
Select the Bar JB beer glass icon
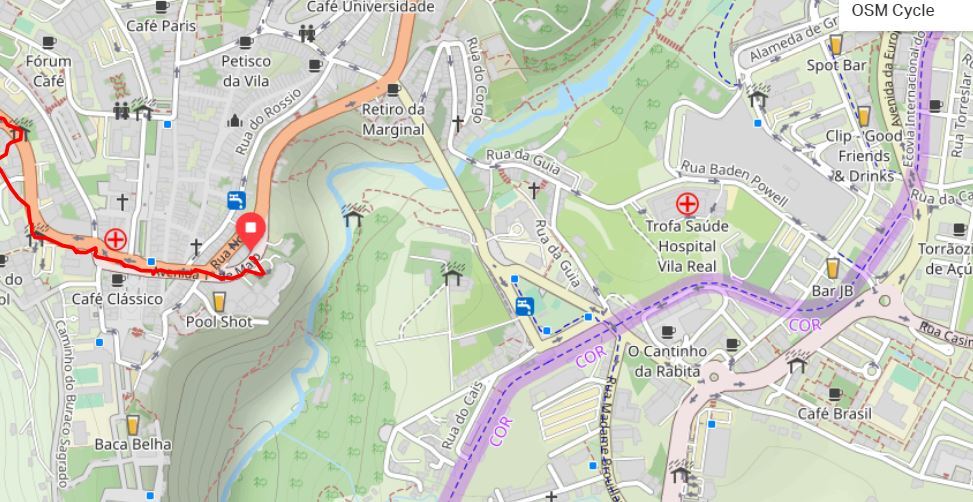click(832, 268)
